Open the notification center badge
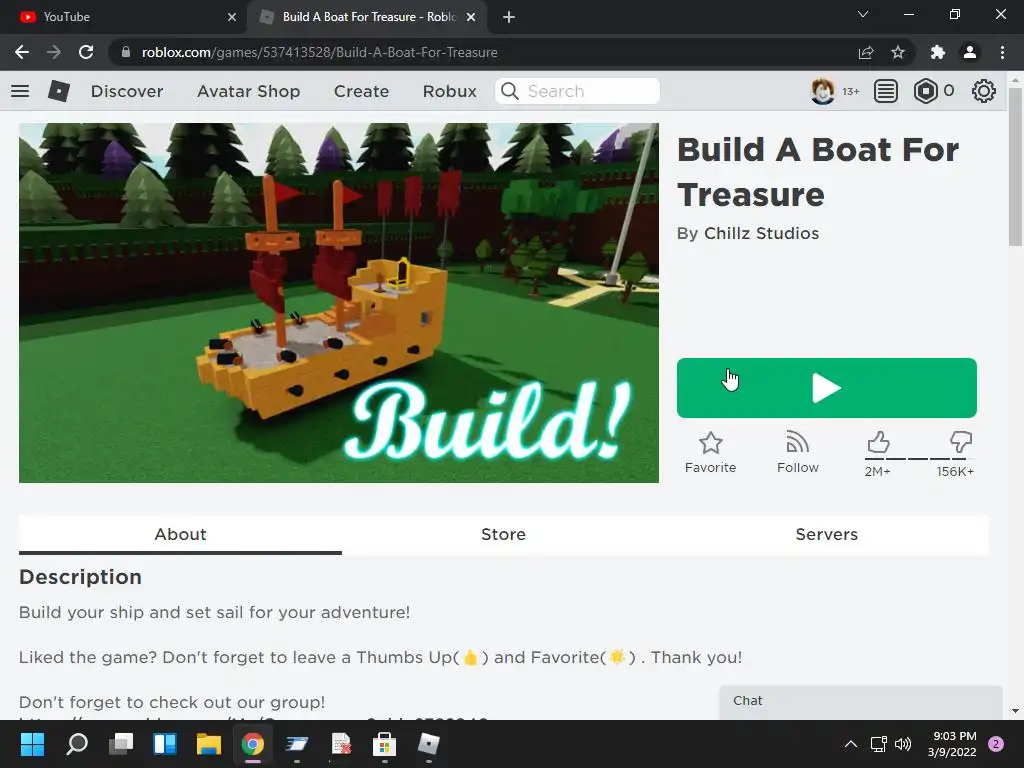Image resolution: width=1024 pixels, height=768 pixels. (996, 744)
